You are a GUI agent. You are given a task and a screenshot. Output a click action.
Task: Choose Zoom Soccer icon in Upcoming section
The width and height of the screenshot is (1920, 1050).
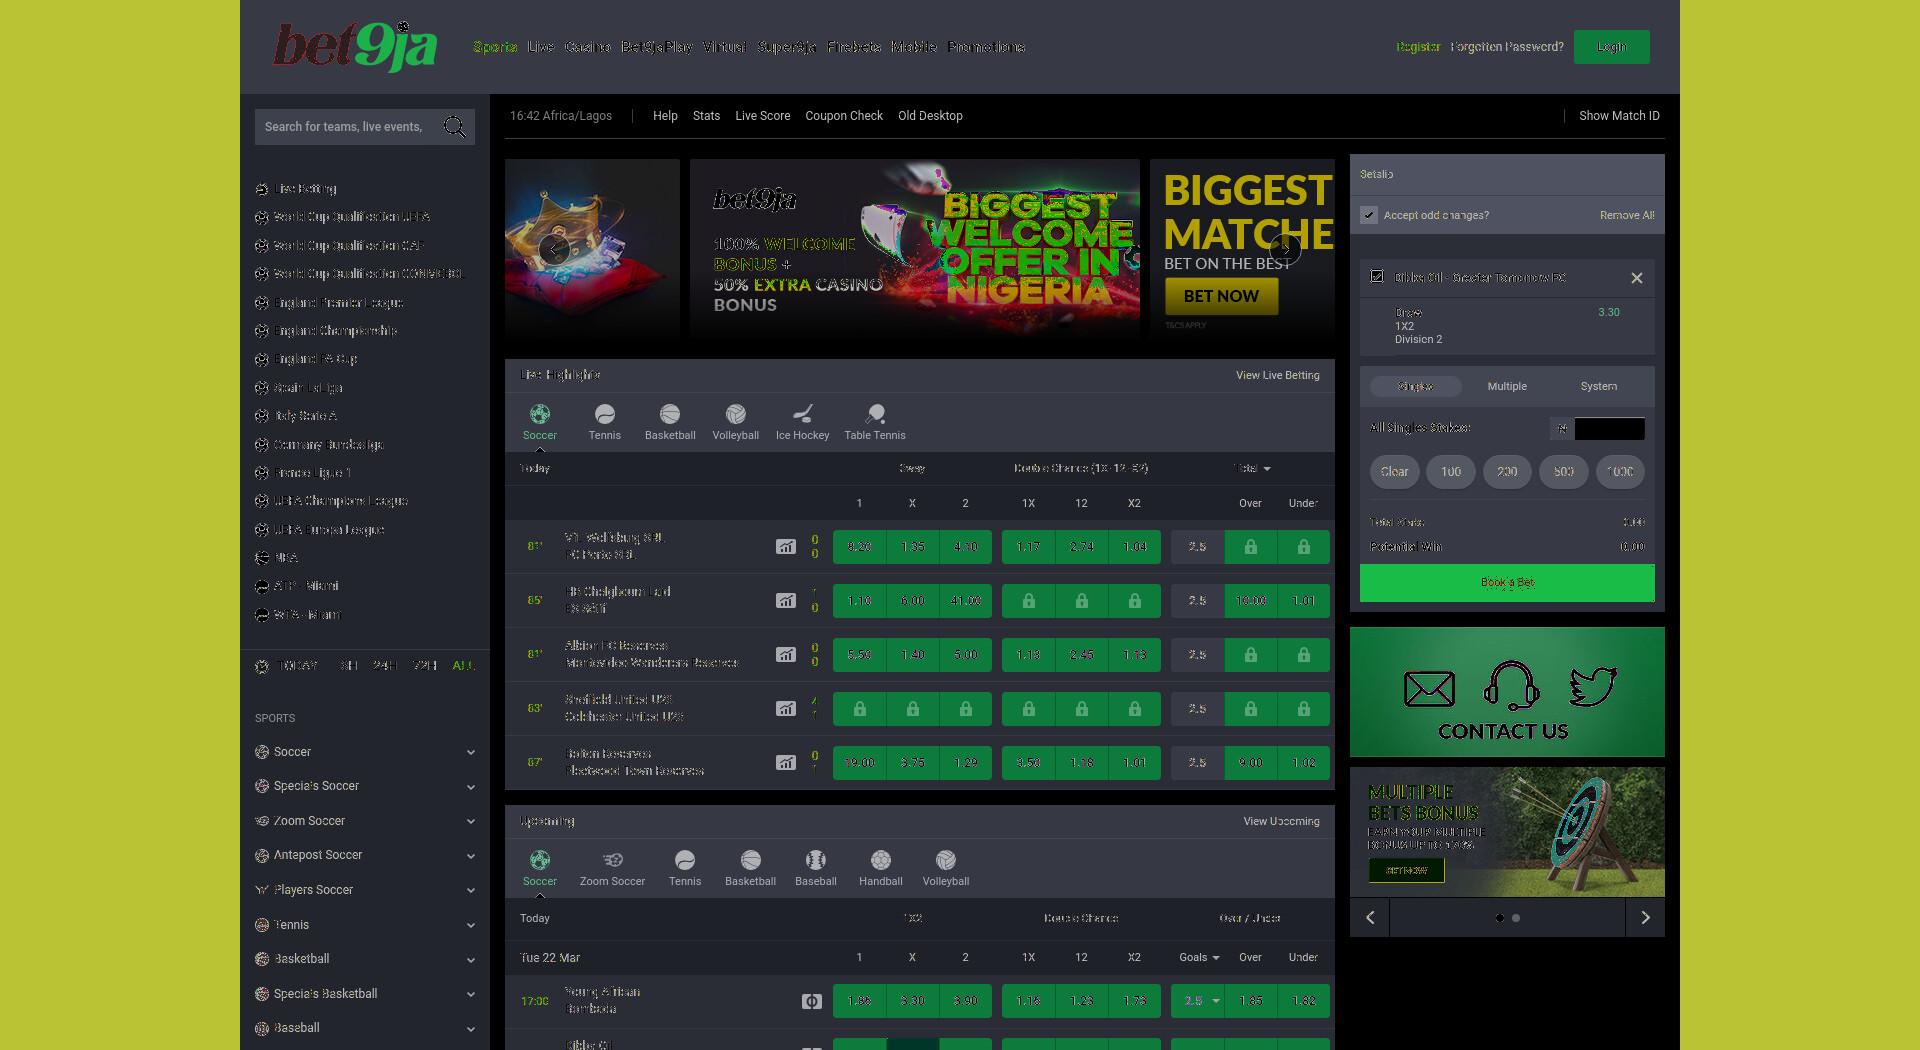(x=613, y=860)
